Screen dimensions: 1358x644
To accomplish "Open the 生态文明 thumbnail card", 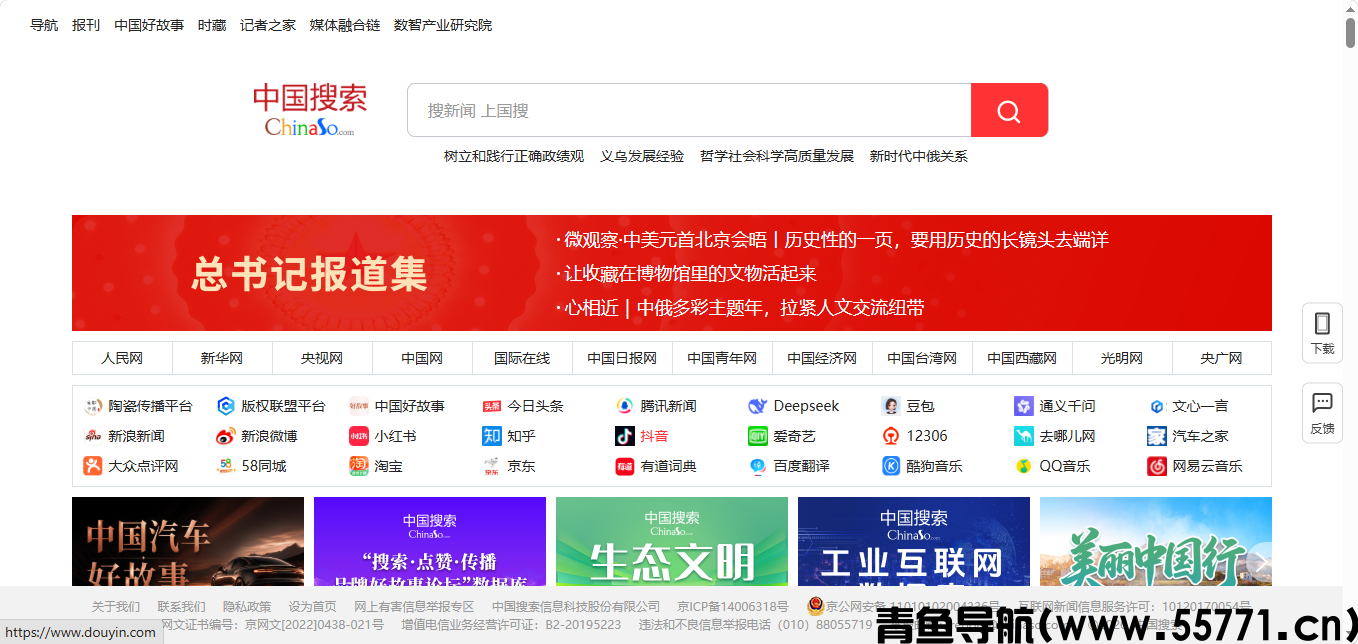I will click(672, 541).
